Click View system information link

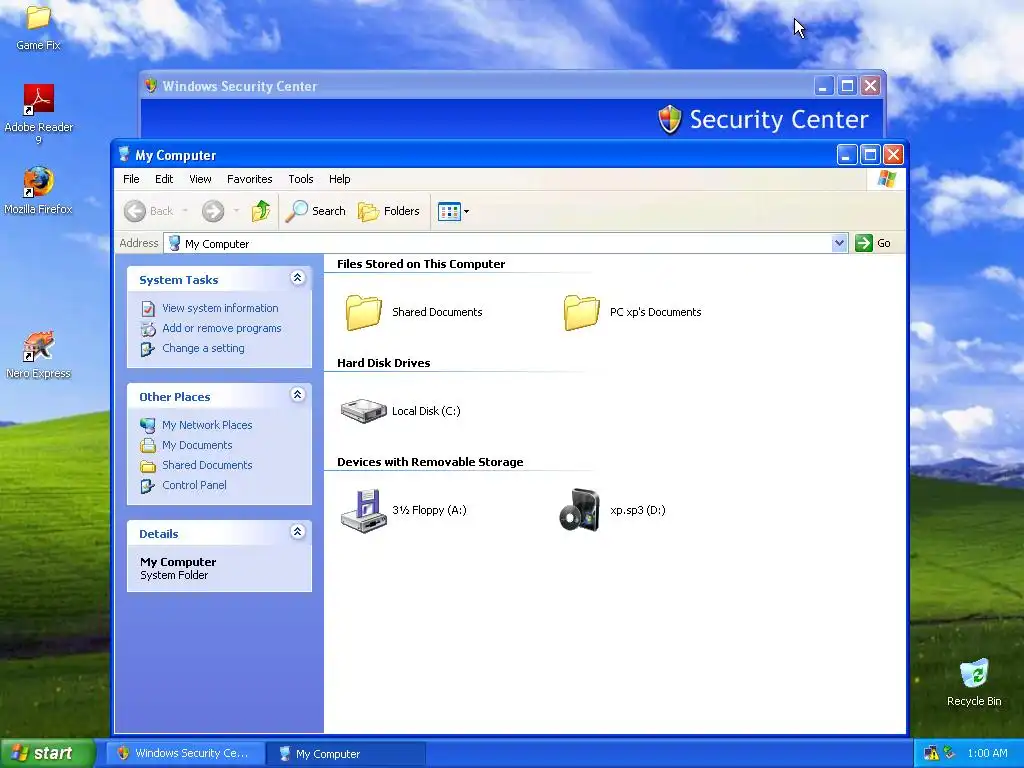[220, 308]
